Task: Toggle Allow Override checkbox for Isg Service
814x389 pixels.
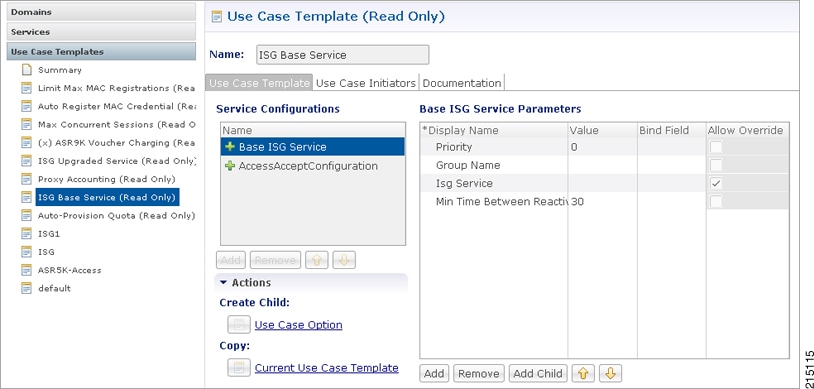Action: [x=716, y=183]
